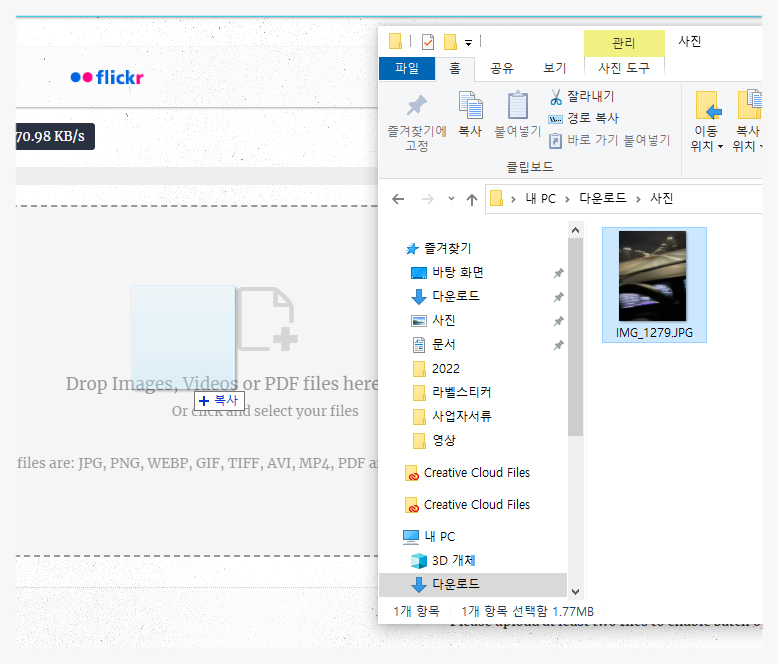Viewport: 778px width, 664px height.
Task: Select the 바탕 화면 (Desktop) folder
Action: 458,273
